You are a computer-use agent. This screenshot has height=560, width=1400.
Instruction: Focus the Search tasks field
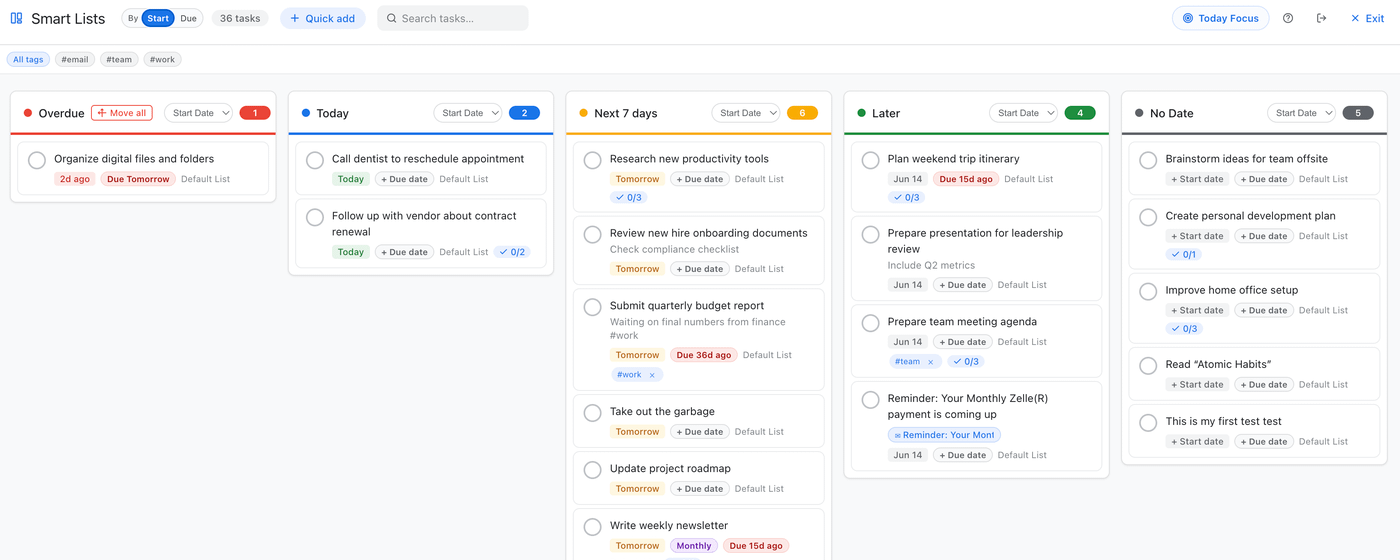pos(453,18)
